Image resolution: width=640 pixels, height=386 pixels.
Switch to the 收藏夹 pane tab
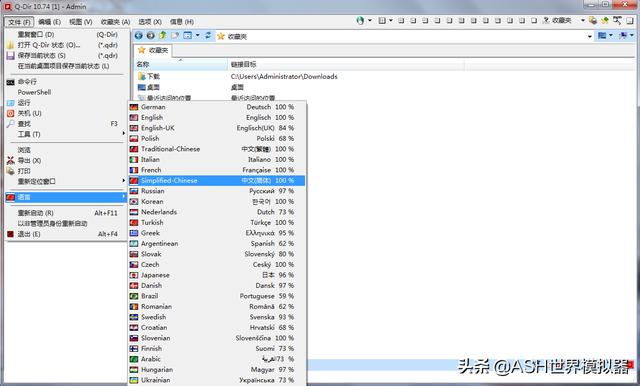[153, 50]
